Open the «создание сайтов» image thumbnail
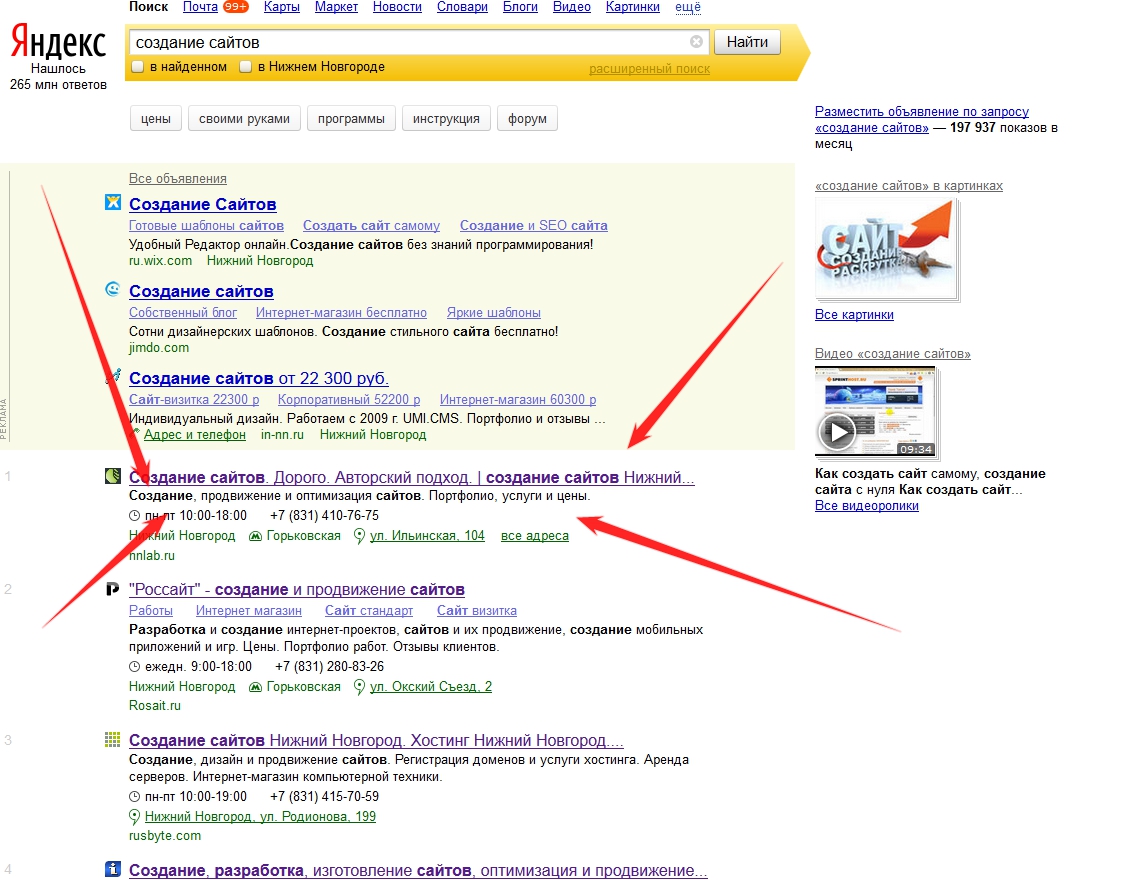Screen dimensions: 1146x880 (x=886, y=249)
